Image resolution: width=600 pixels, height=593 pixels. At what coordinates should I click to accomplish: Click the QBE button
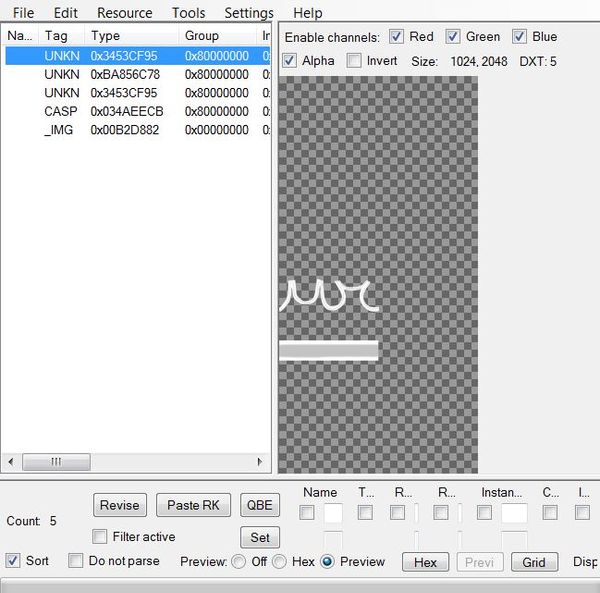click(x=259, y=505)
